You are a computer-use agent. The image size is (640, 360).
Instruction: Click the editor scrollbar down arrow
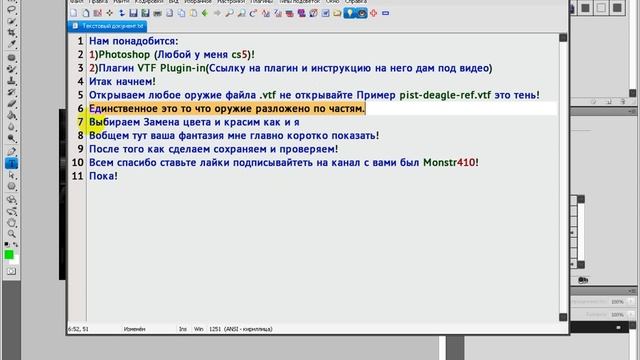pyautogui.click(x=563, y=317)
